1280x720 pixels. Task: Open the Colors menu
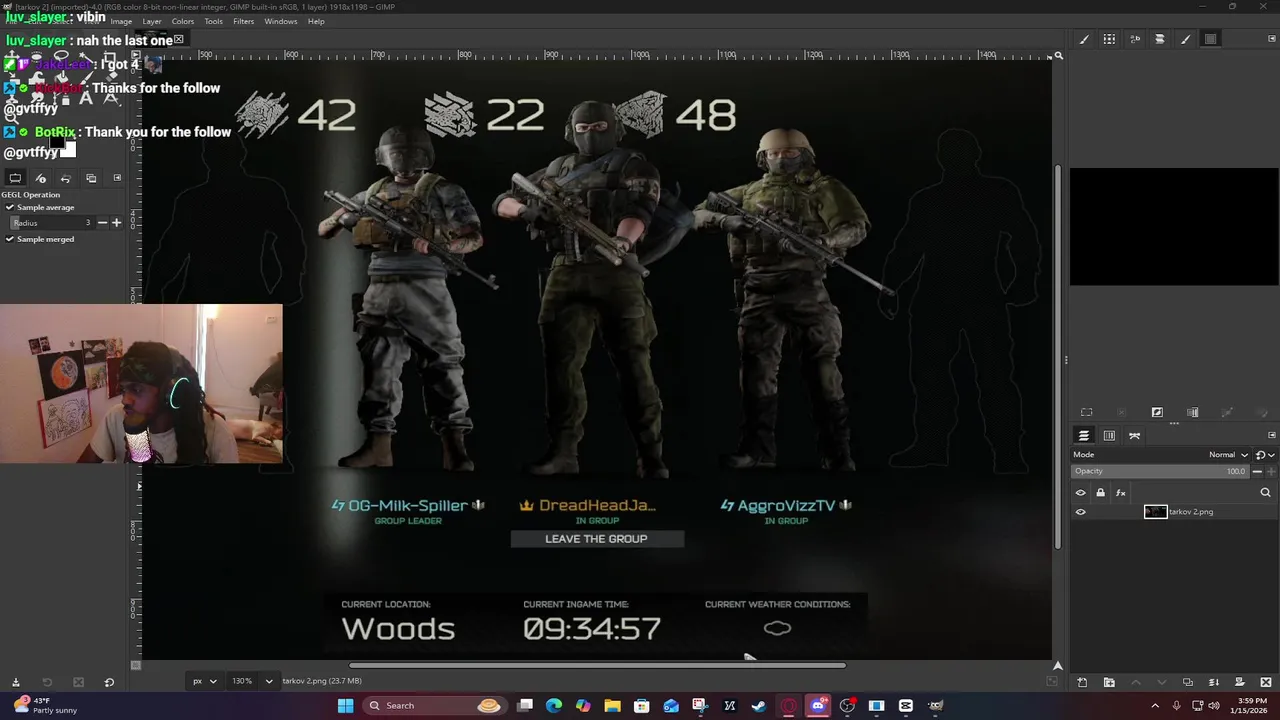pyautogui.click(x=183, y=21)
